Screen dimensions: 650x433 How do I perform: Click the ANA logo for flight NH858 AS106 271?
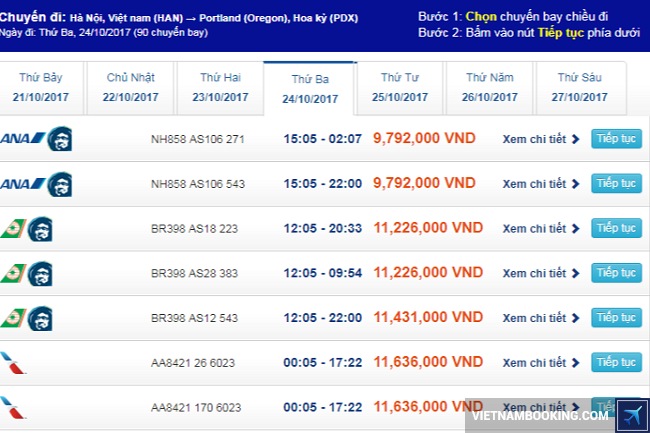(21, 139)
